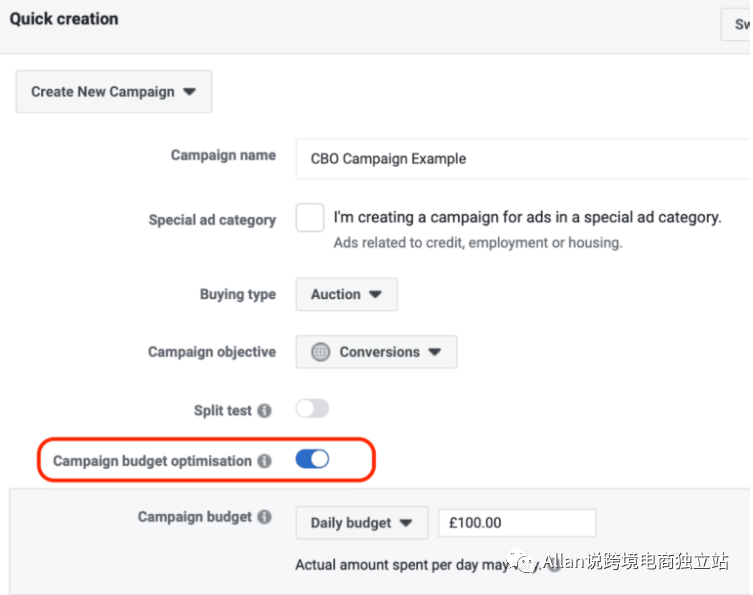This screenshot has width=753, height=595.
Task: Enable the Split test toggle
Action: (x=312, y=409)
